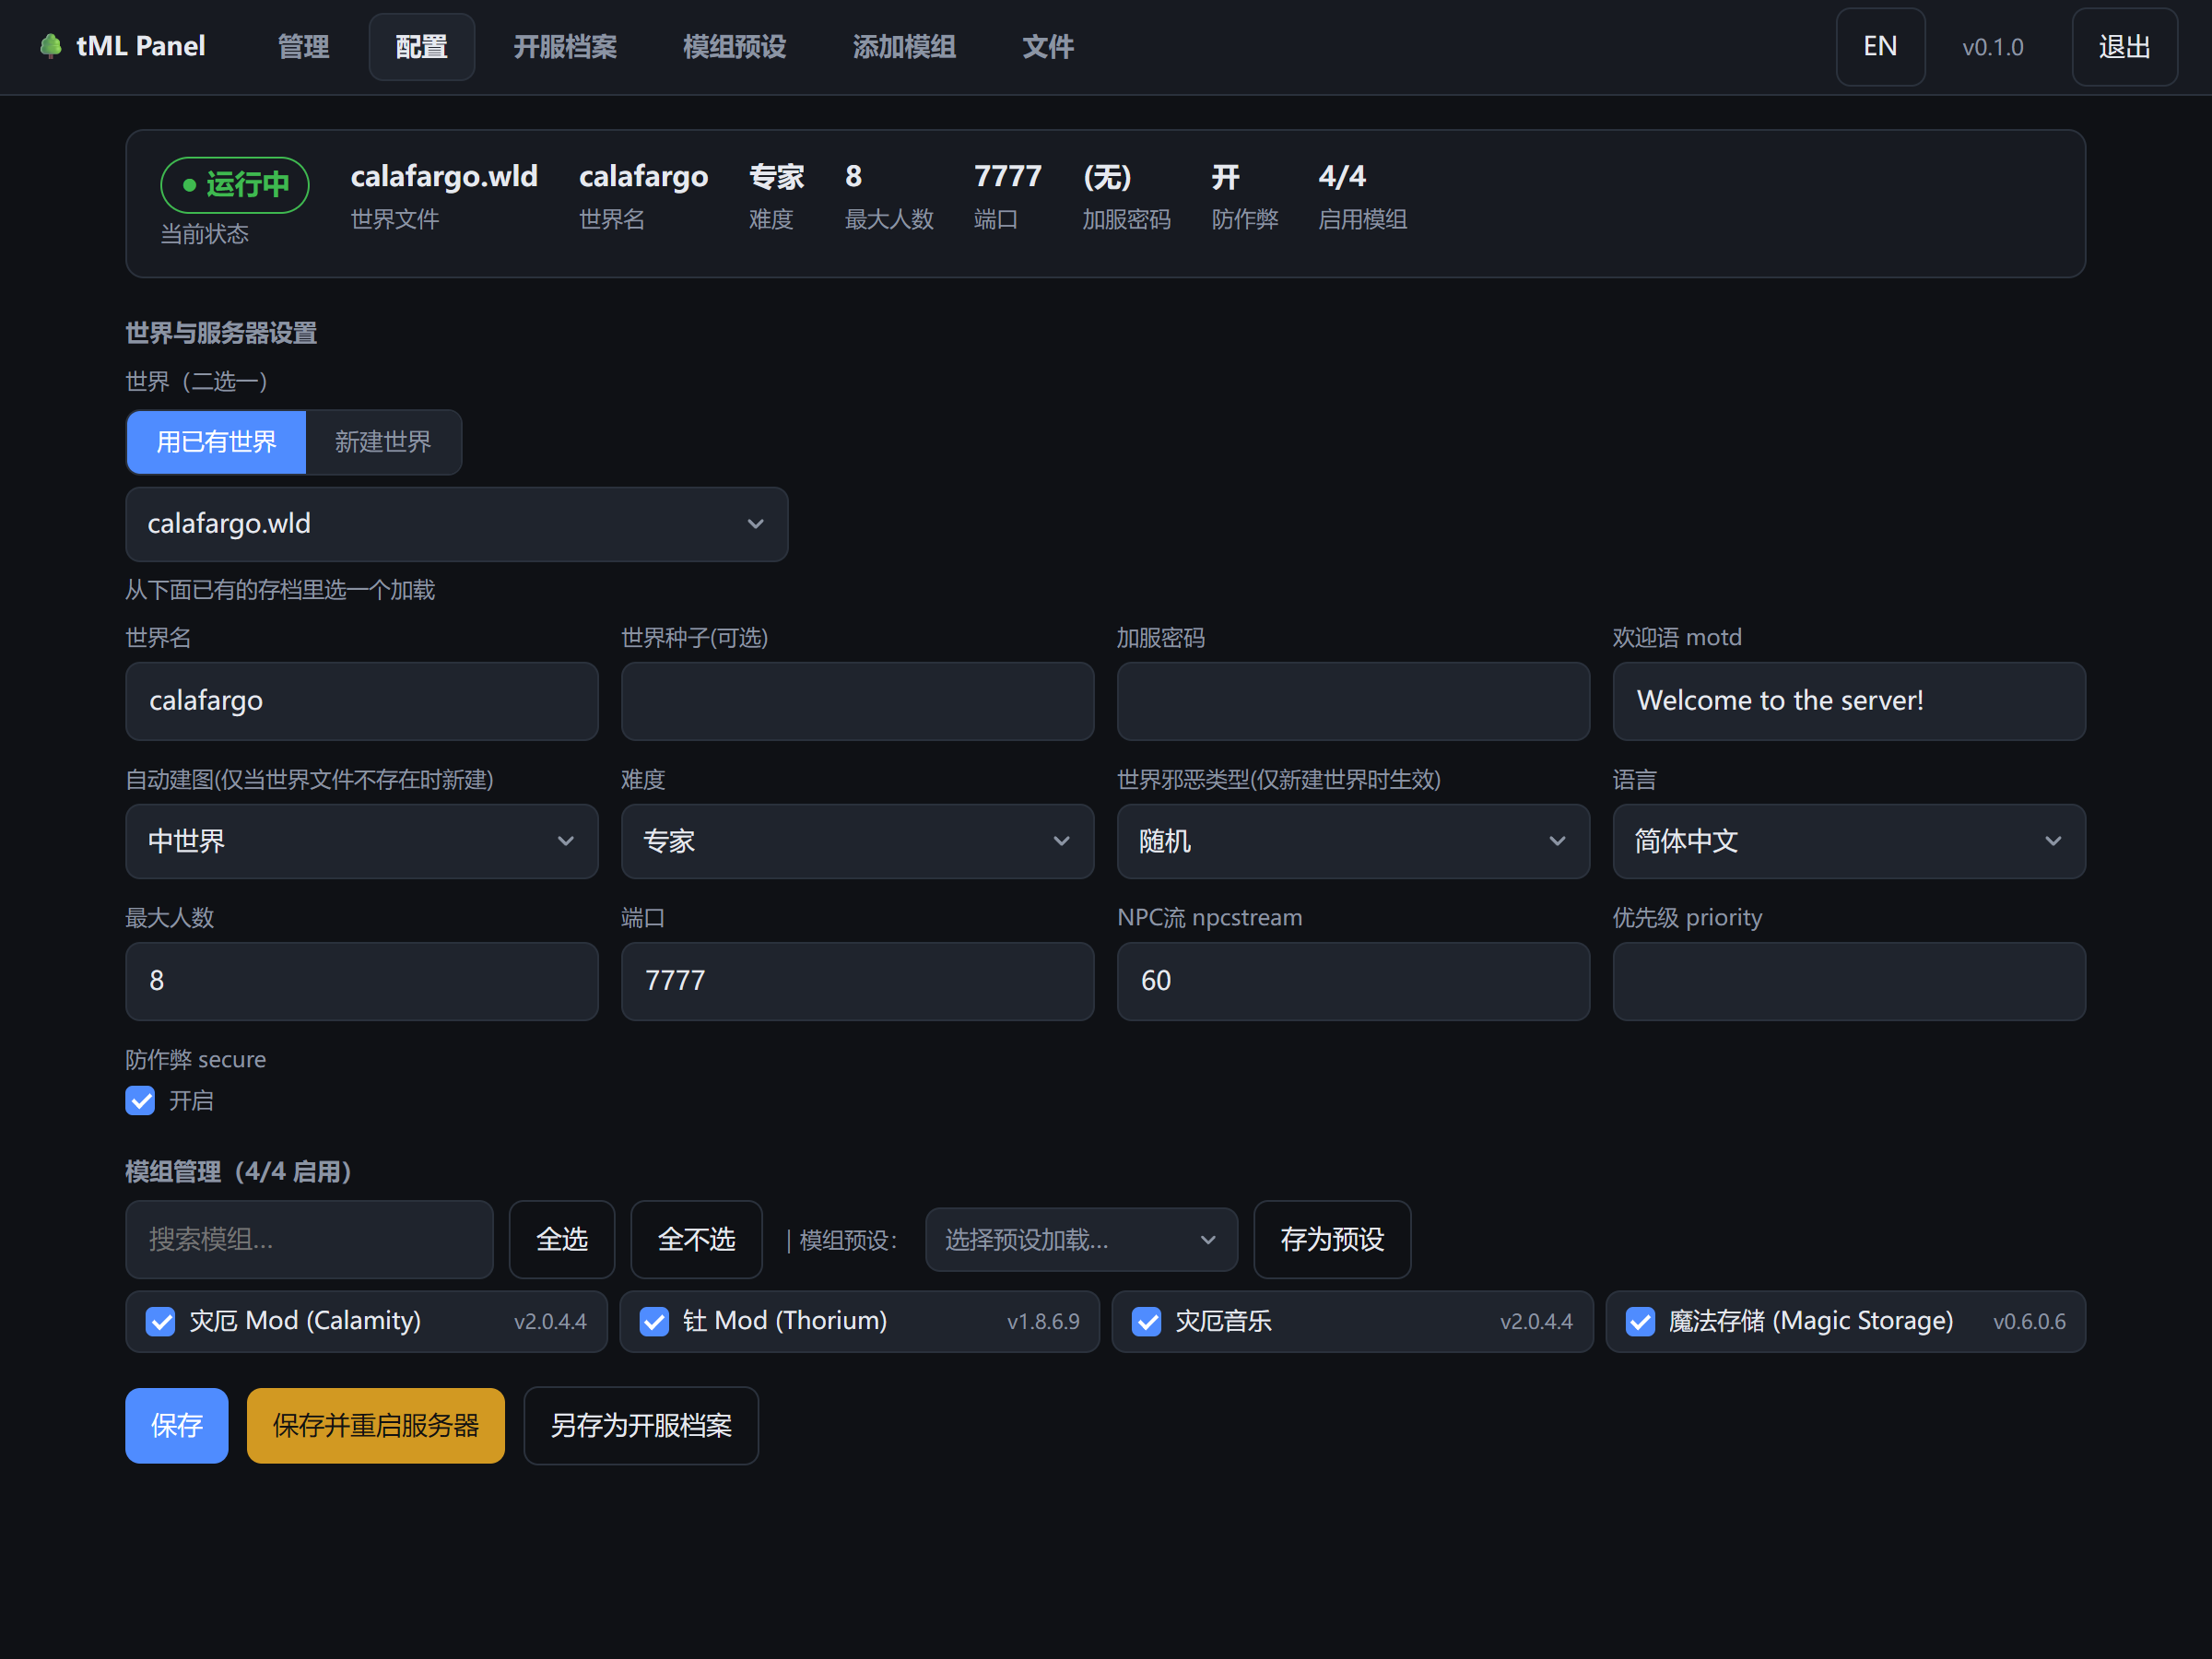
Task: Click the 存为预设 button
Action: [1332, 1240]
